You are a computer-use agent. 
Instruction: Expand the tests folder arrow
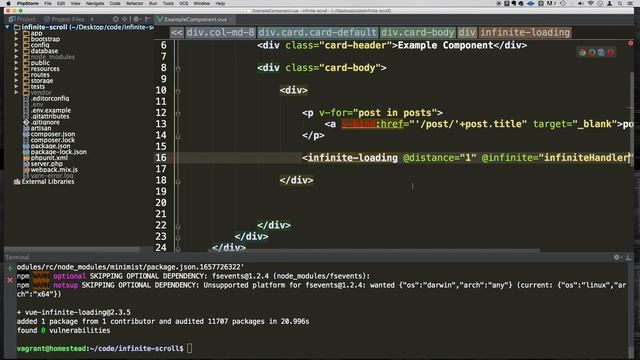(x=16, y=87)
